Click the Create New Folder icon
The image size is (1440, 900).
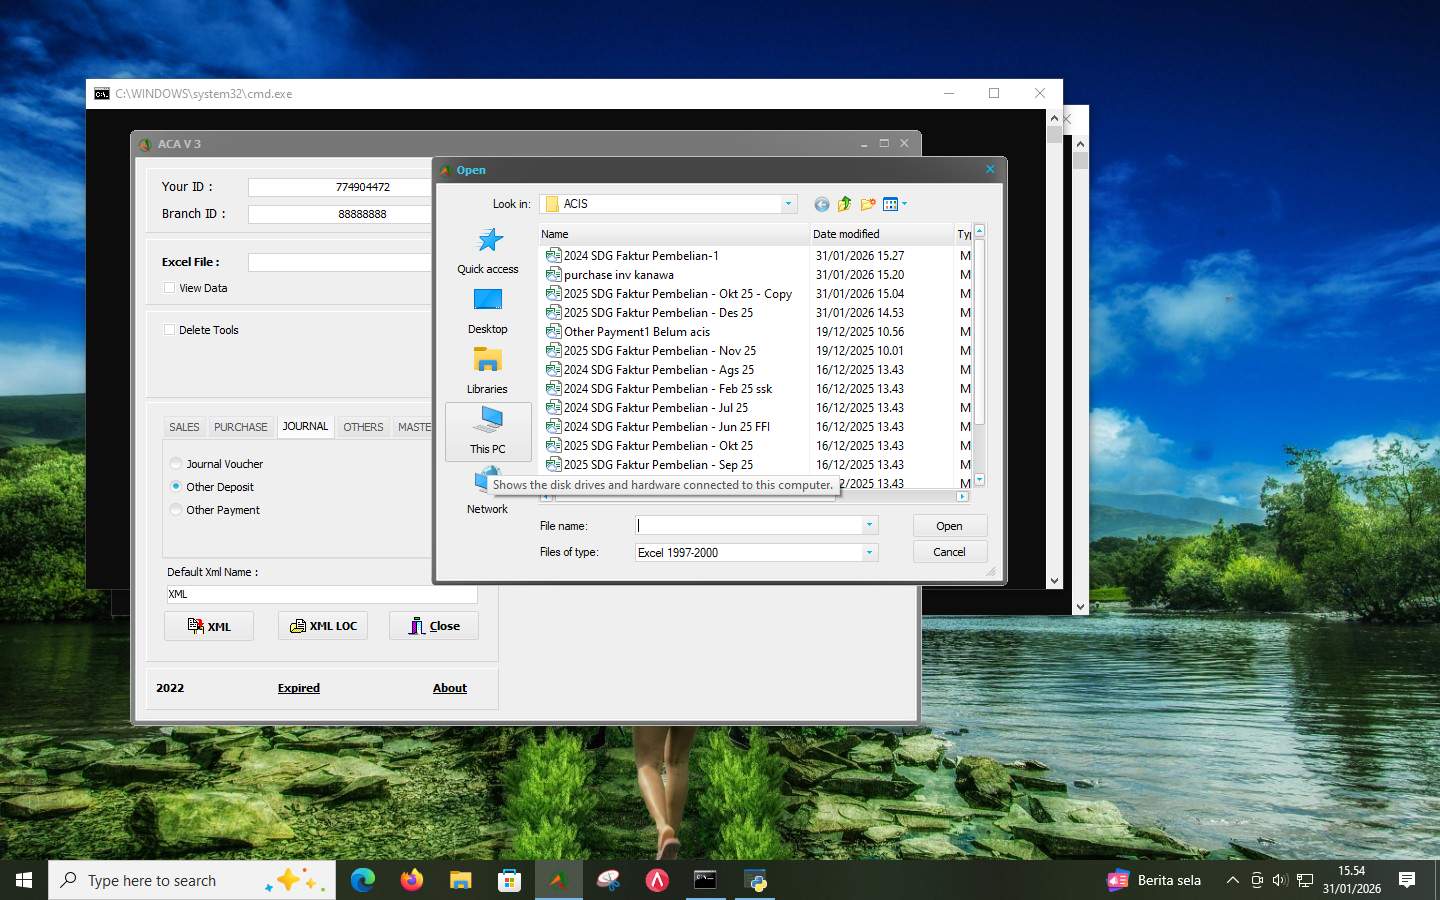[868, 204]
